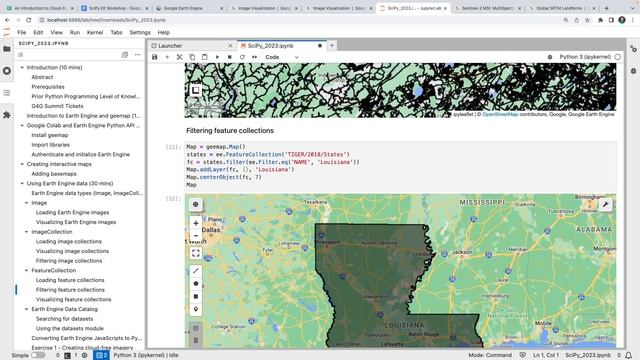Go to Visualizing feature collections in outline
This screenshot has height=360, width=640.
point(73,299)
